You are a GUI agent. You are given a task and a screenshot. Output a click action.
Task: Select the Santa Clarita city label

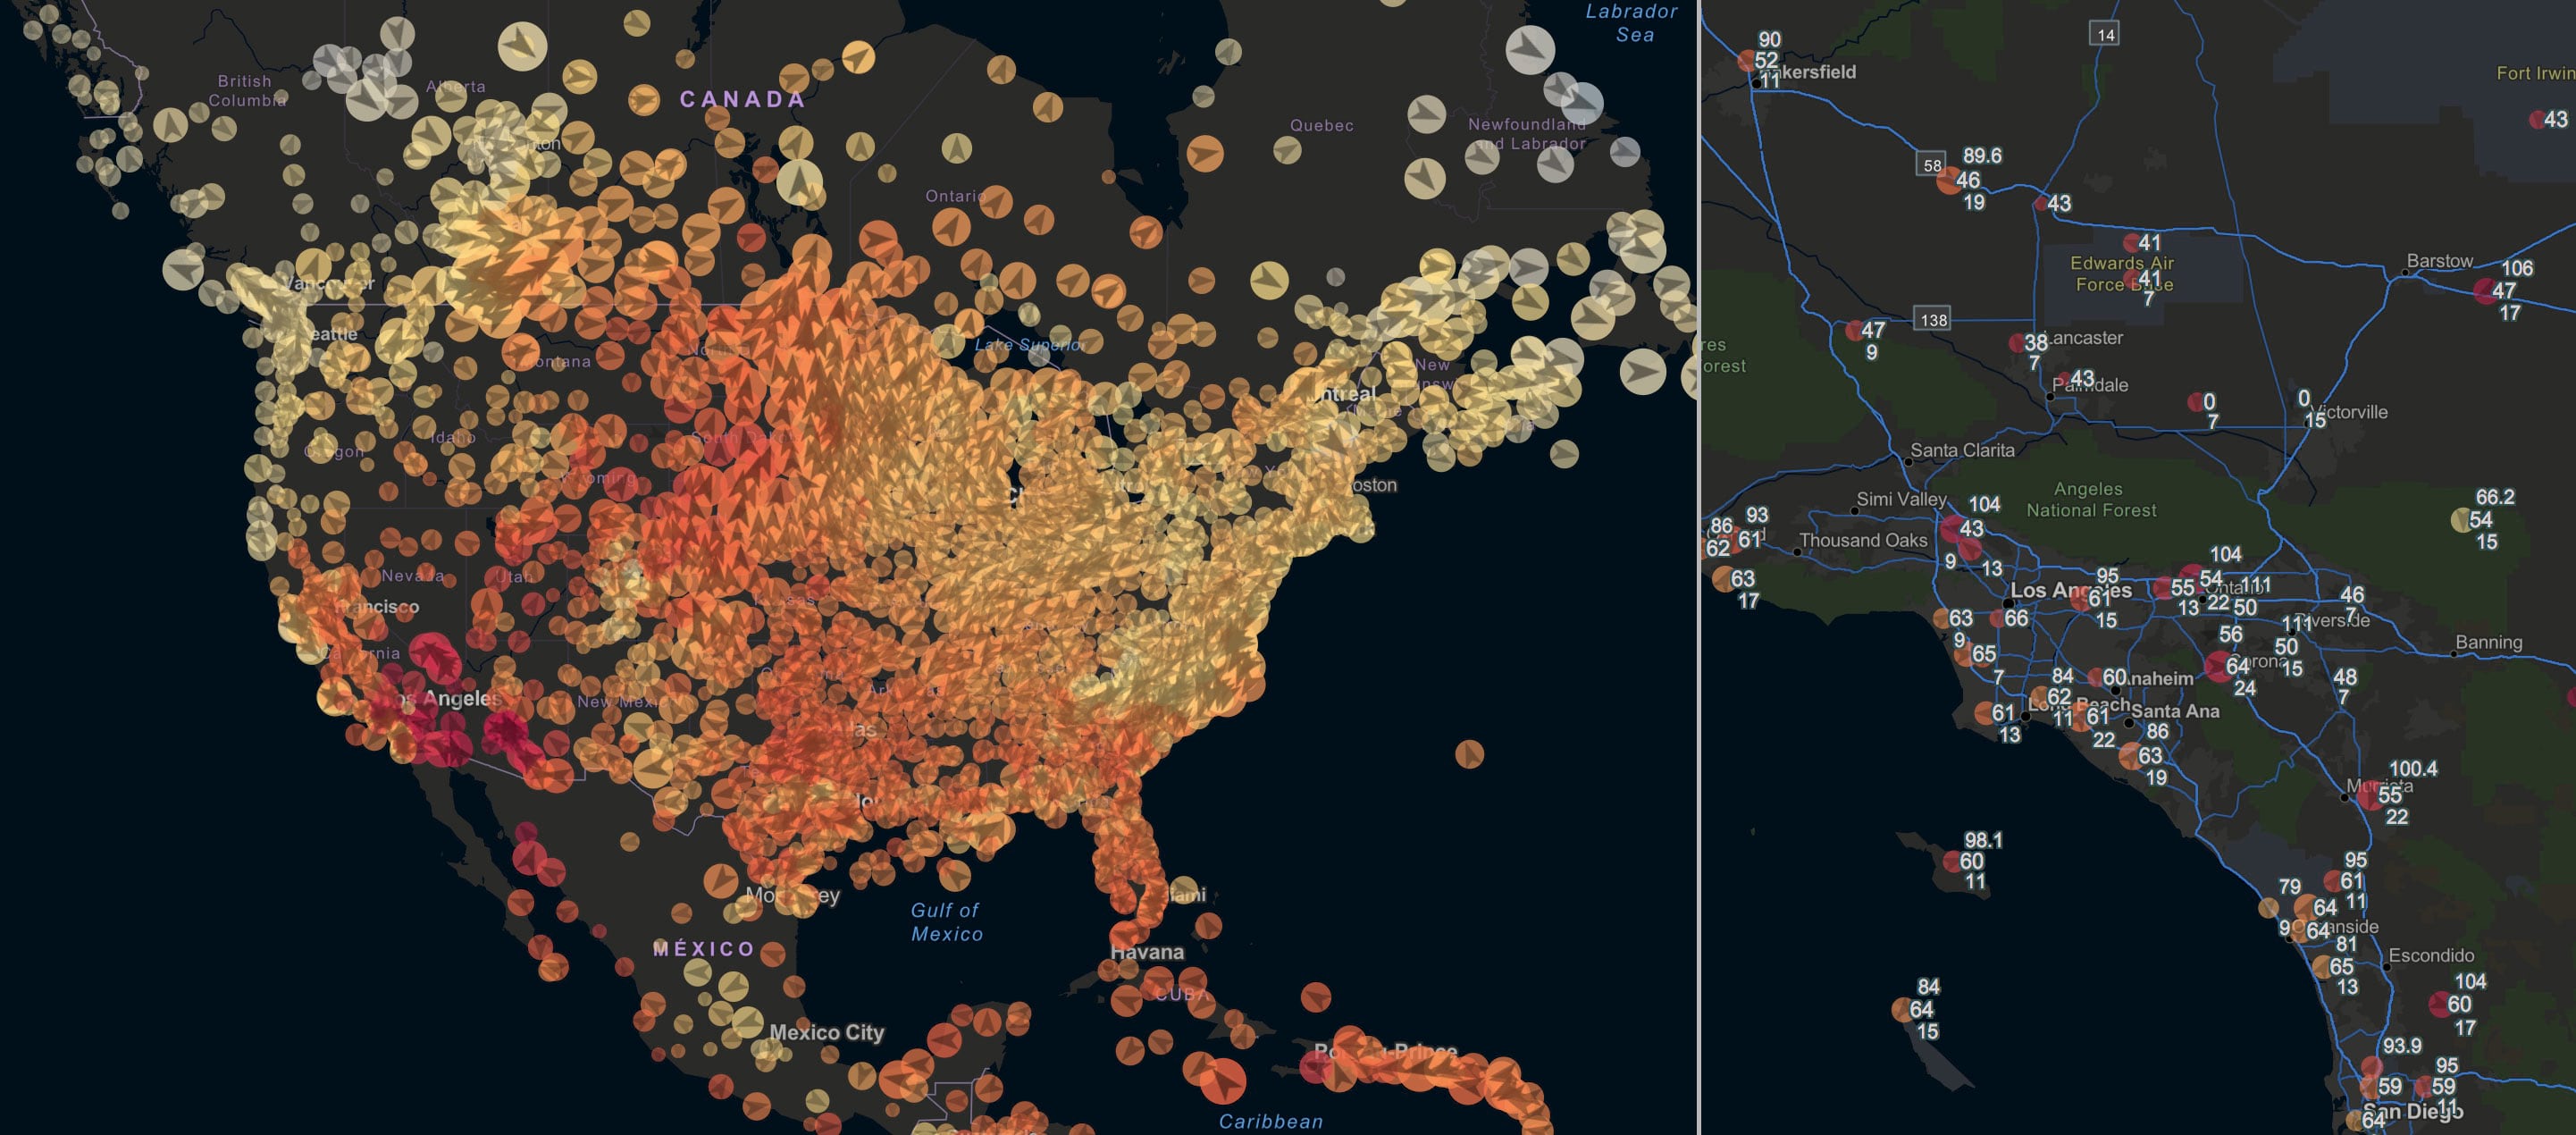pyautogui.click(x=1962, y=450)
